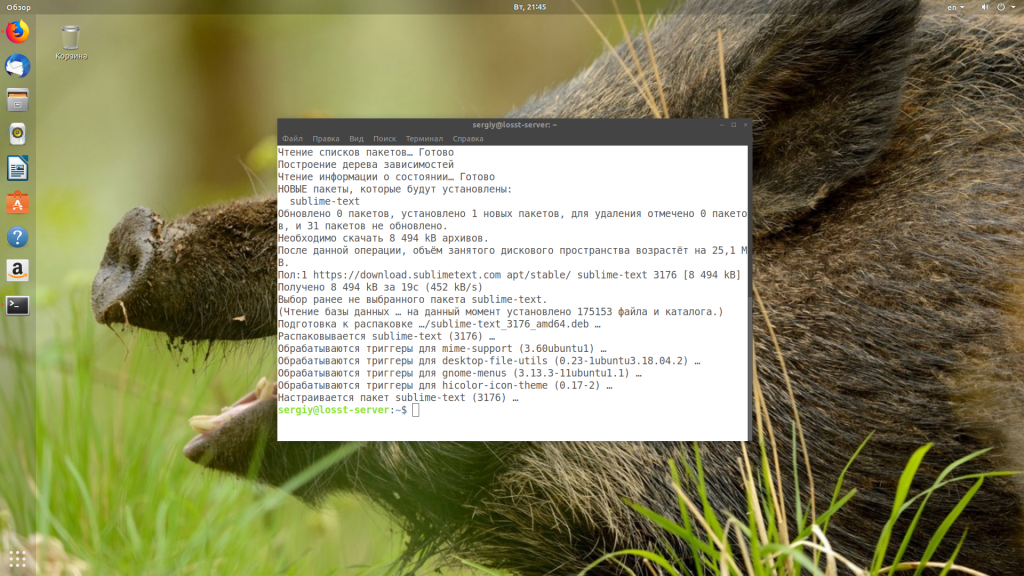Viewport: 1024px width, 576px height.
Task: Open system menu arrow beside power icon
Action: click(x=1014, y=7)
